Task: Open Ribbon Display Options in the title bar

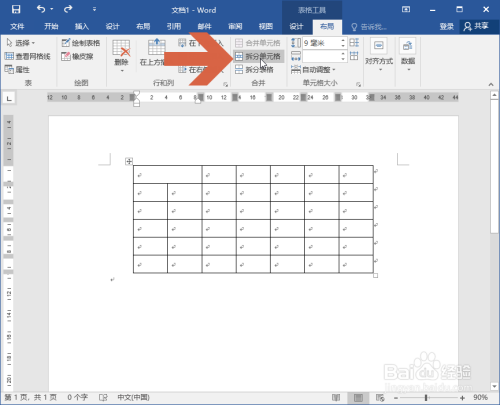Action: pyautogui.click(x=406, y=9)
